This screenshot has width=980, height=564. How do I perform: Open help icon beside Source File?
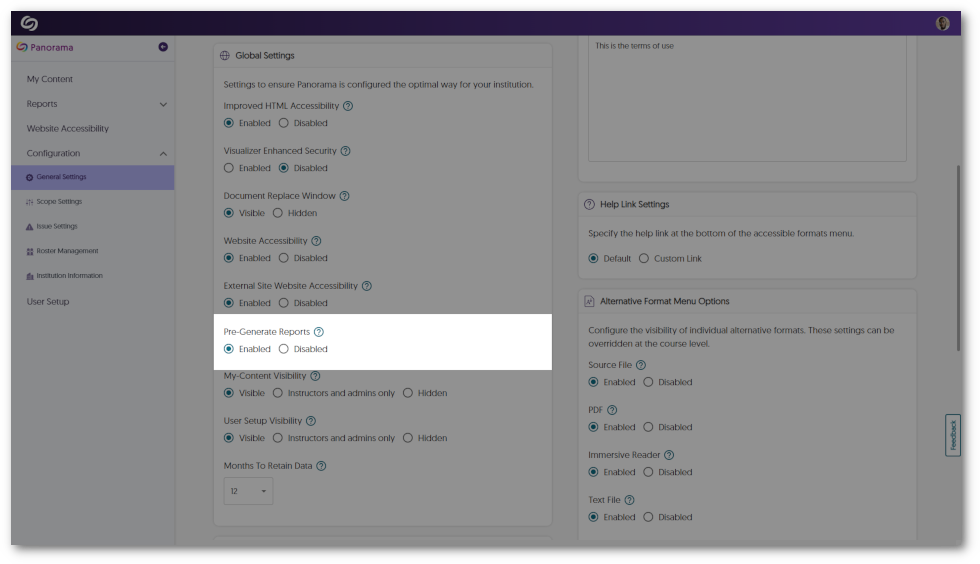click(641, 365)
